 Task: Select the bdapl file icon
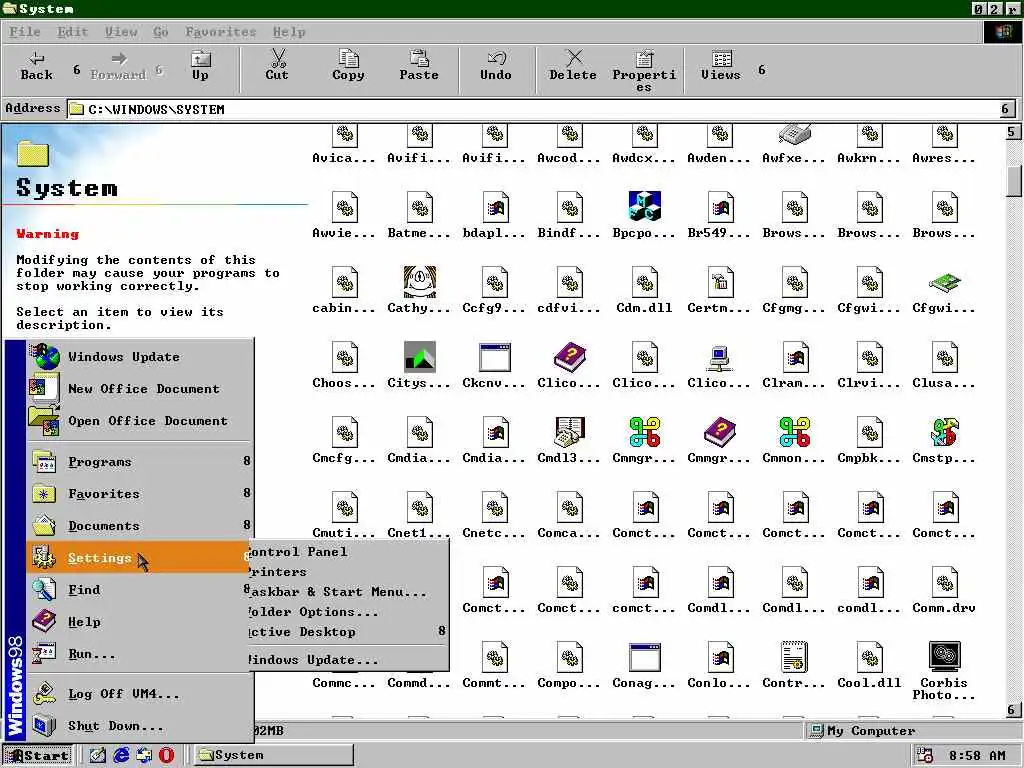click(x=495, y=206)
